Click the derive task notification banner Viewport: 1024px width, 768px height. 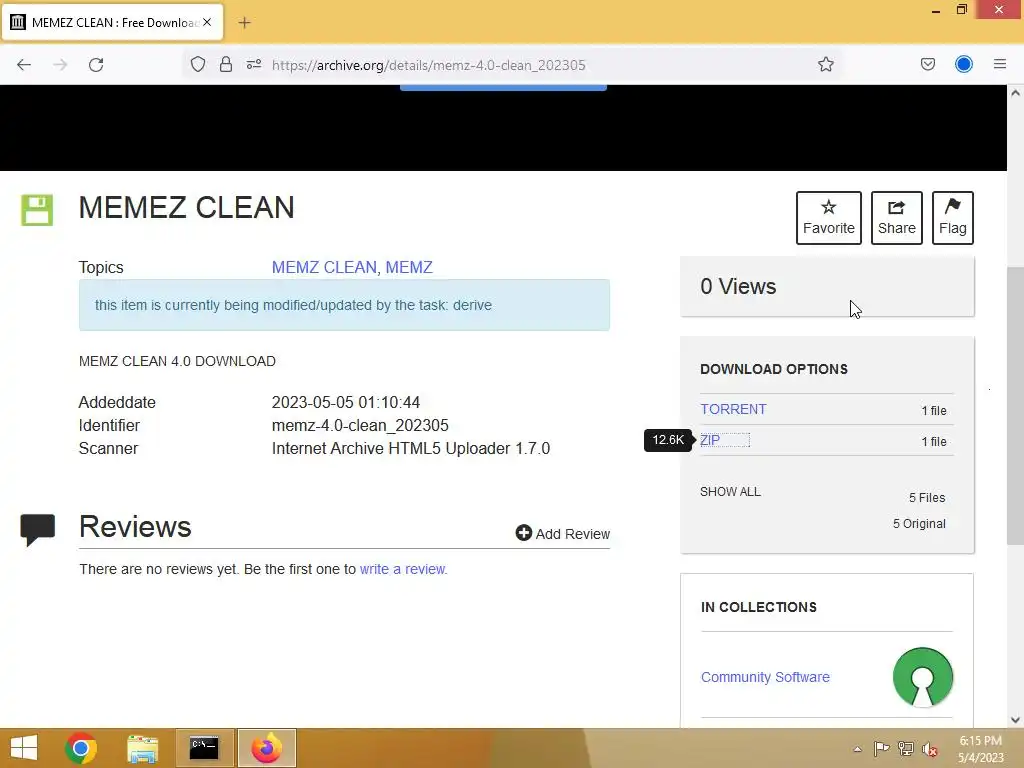(x=344, y=305)
